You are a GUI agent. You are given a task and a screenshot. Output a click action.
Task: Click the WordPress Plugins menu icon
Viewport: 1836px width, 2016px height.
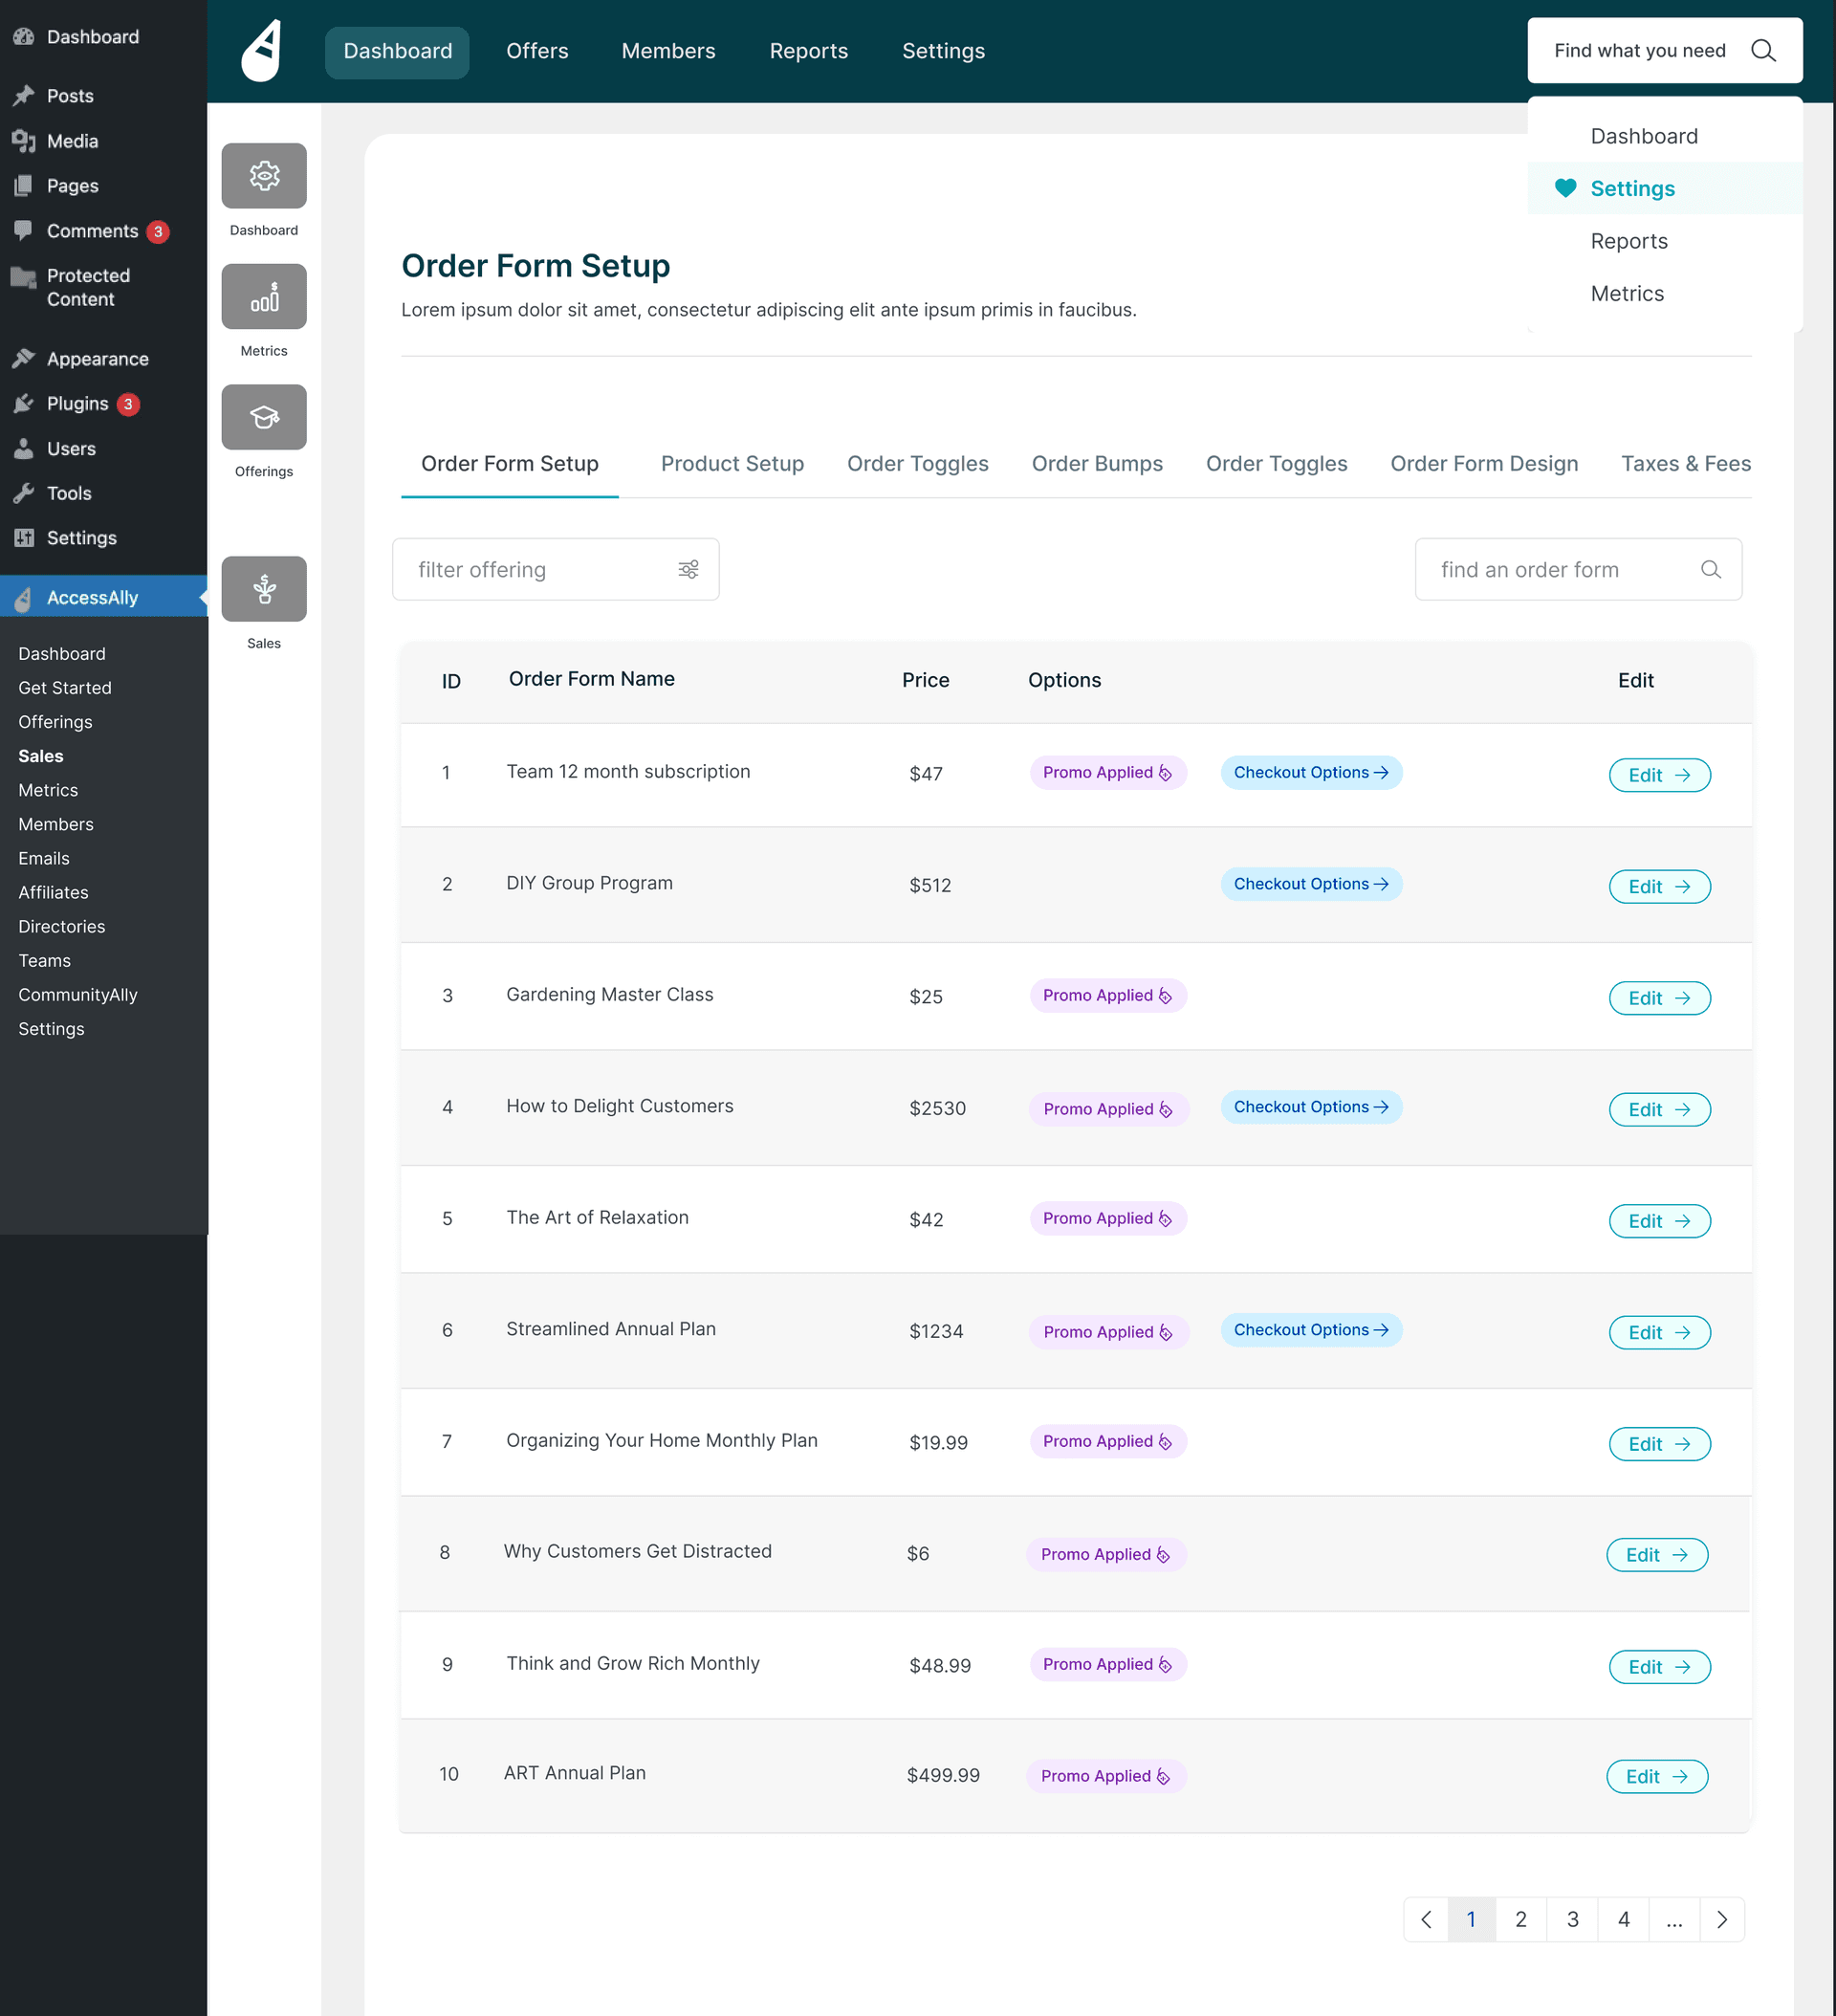click(x=24, y=403)
